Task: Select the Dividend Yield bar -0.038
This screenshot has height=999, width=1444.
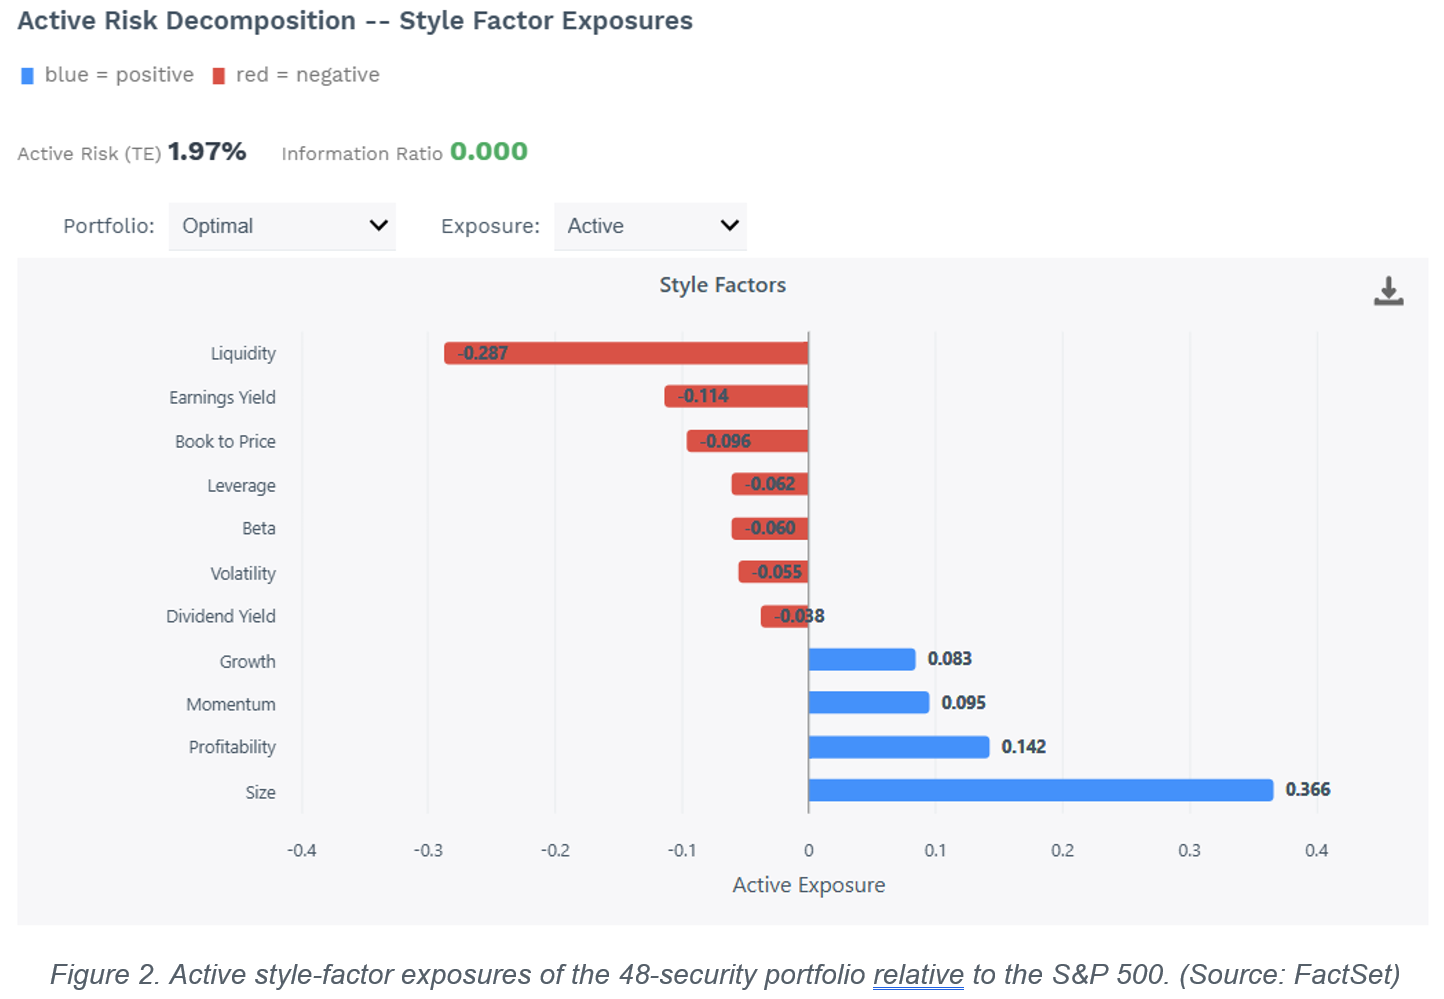Action: (x=784, y=616)
